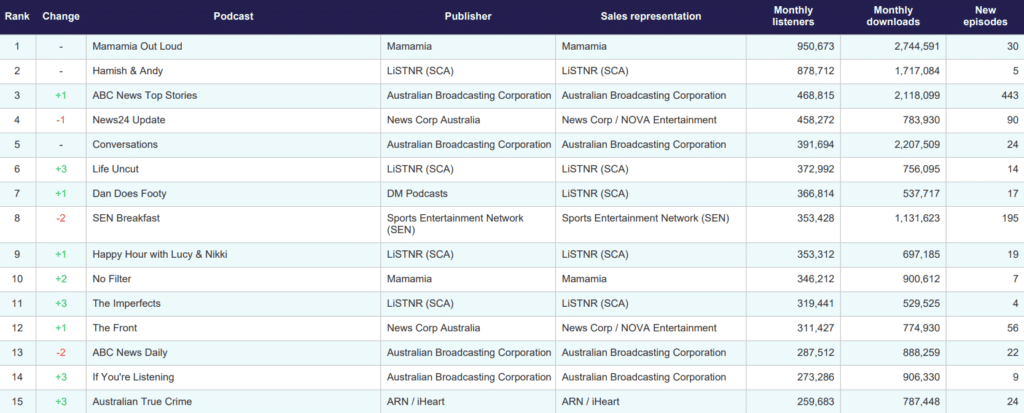This screenshot has width=1024, height=413.
Task: Select monthly listeners value 878,712
Action: click(815, 71)
